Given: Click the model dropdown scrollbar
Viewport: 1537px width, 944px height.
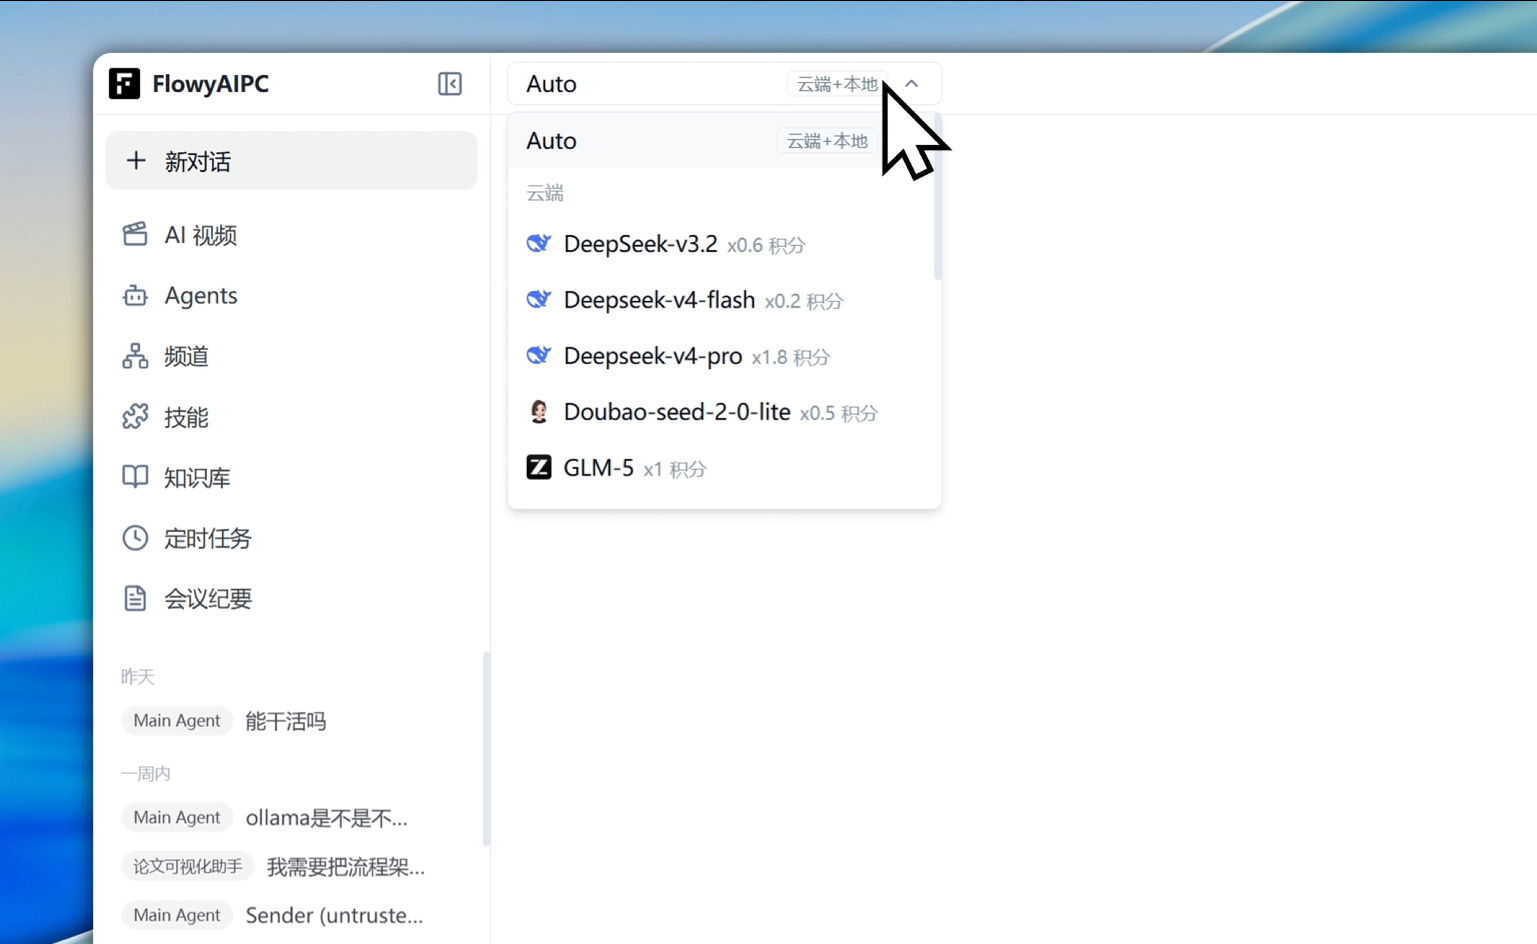Looking at the screenshot, I should coord(938,196).
